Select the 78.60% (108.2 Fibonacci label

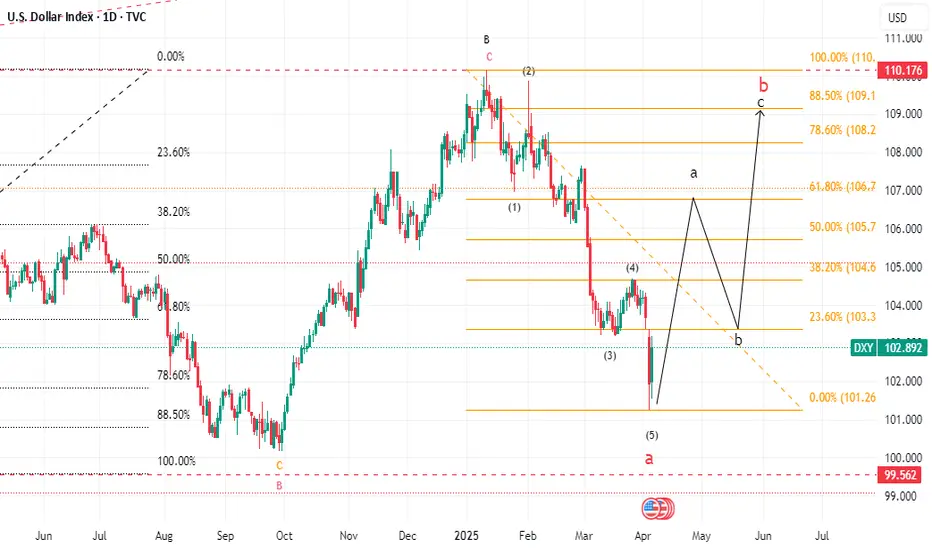(842, 130)
